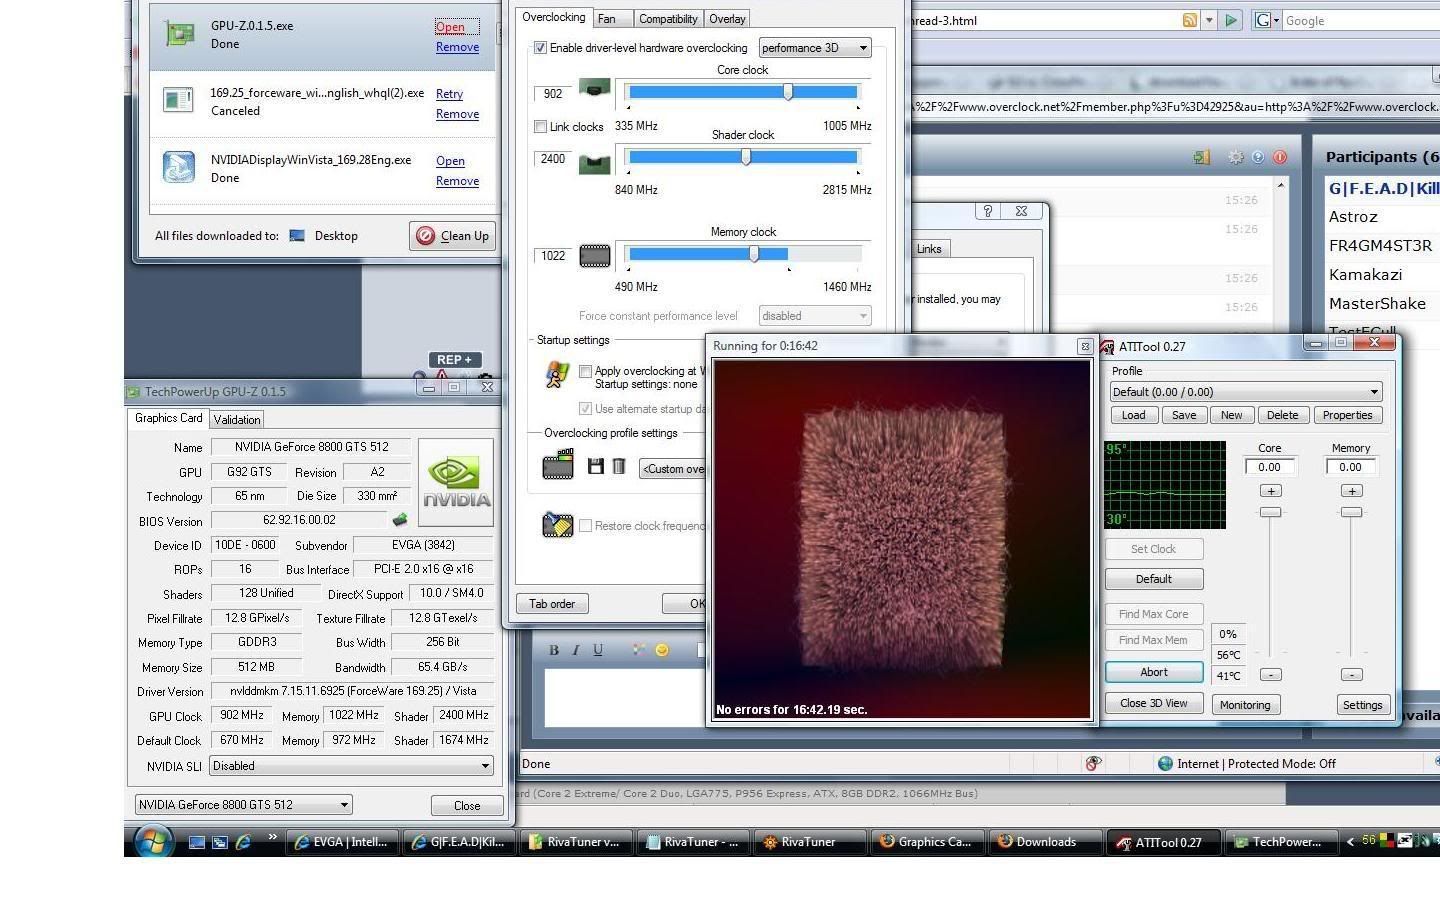Viewport: 1440px width, 900px height.
Task: Toggle Apply overclocking at startup checkbox
Action: [586, 371]
